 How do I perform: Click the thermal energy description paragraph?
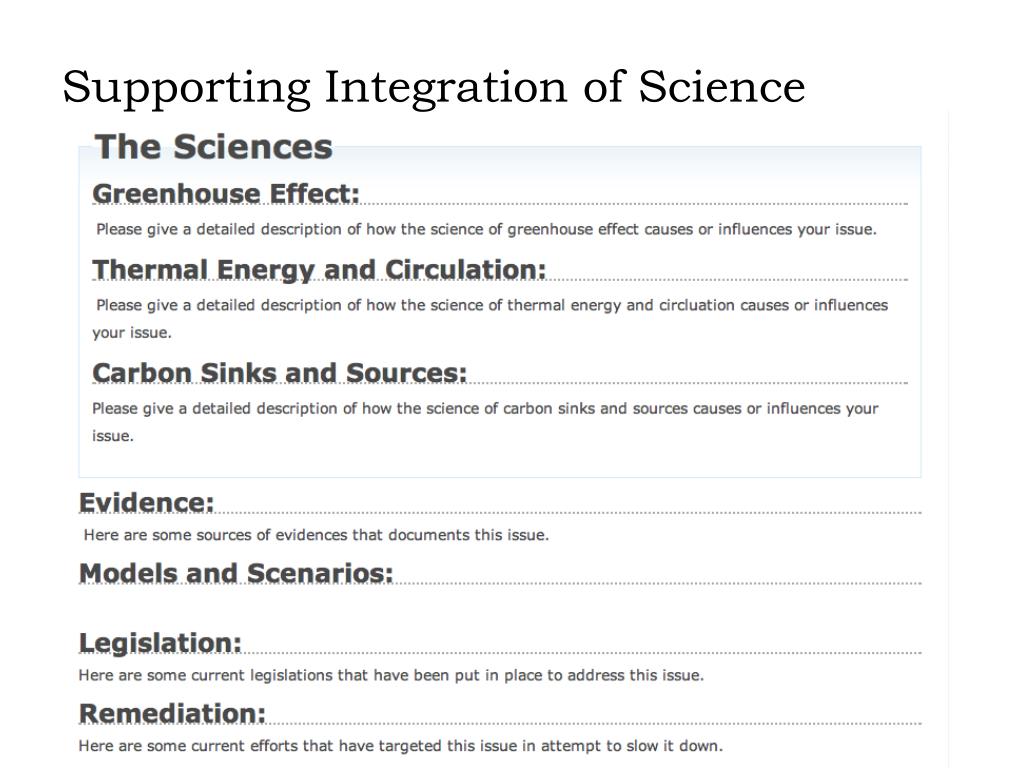pos(490,319)
